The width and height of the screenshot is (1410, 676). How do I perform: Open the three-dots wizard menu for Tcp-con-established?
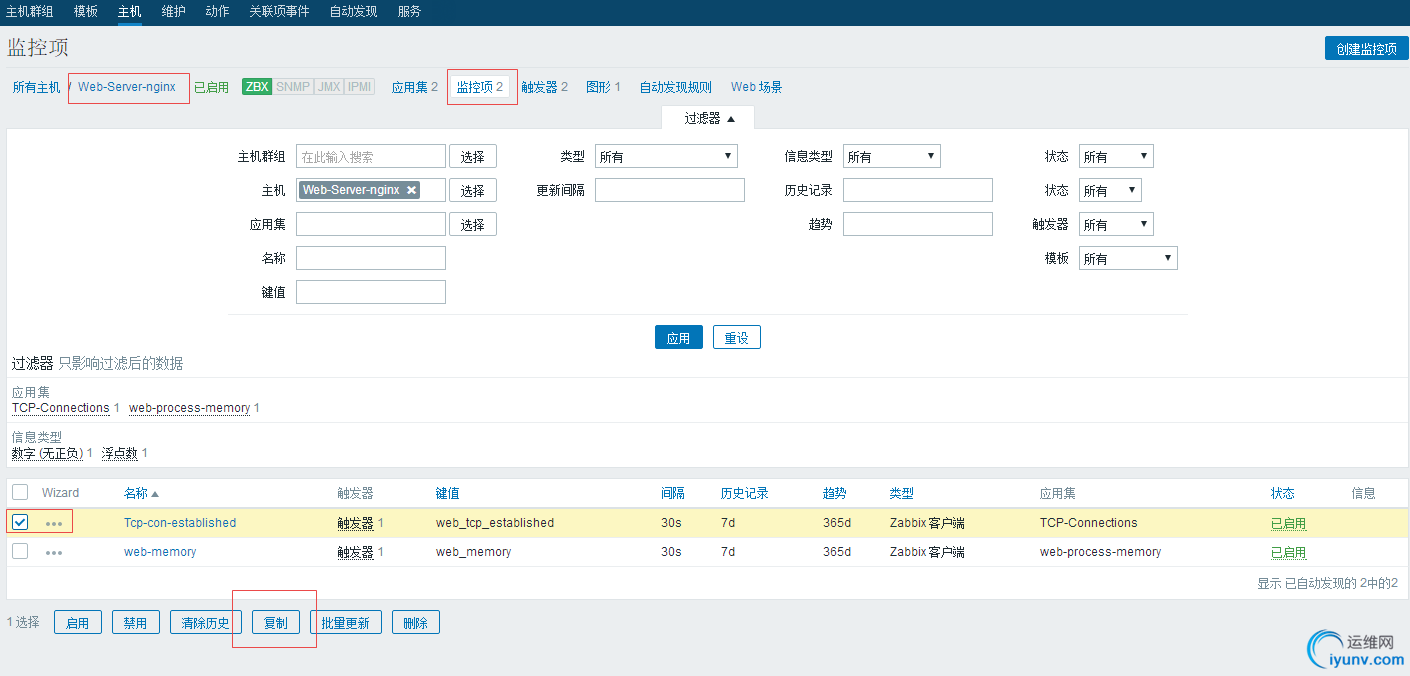tap(54, 523)
